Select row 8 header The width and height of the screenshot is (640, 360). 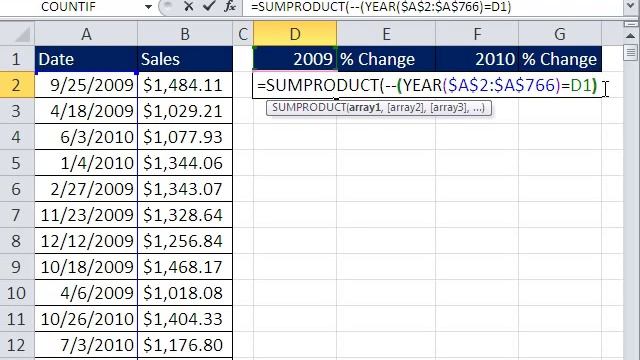pos(17,241)
